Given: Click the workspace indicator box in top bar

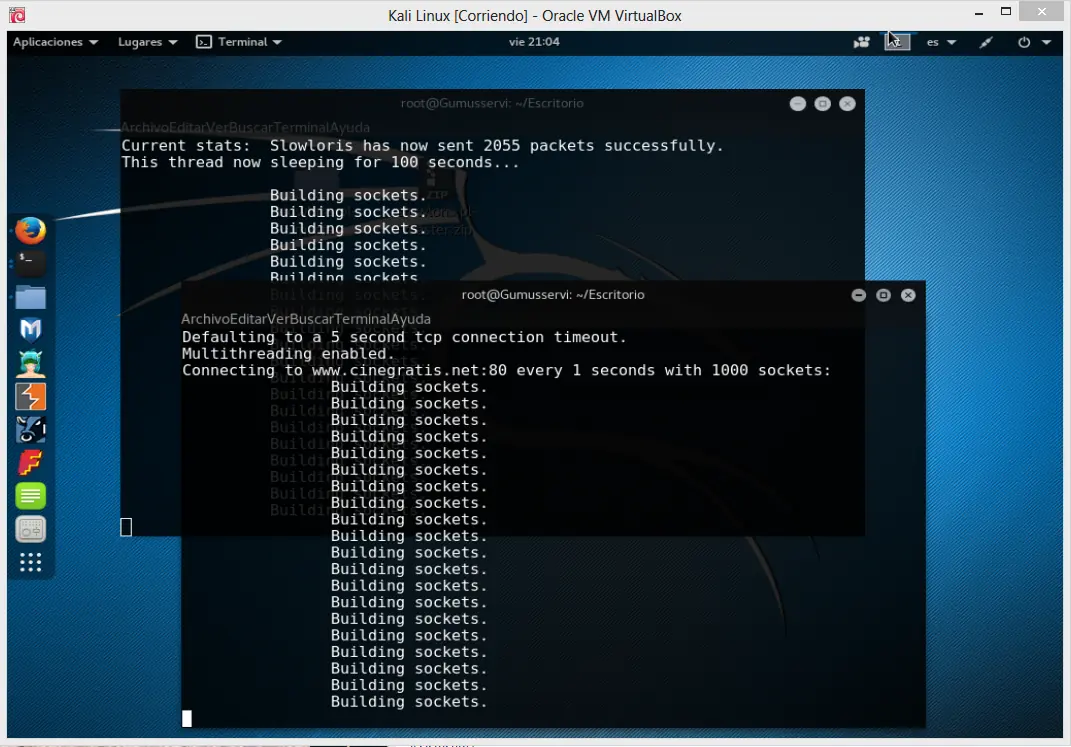Looking at the screenshot, I should point(897,42).
